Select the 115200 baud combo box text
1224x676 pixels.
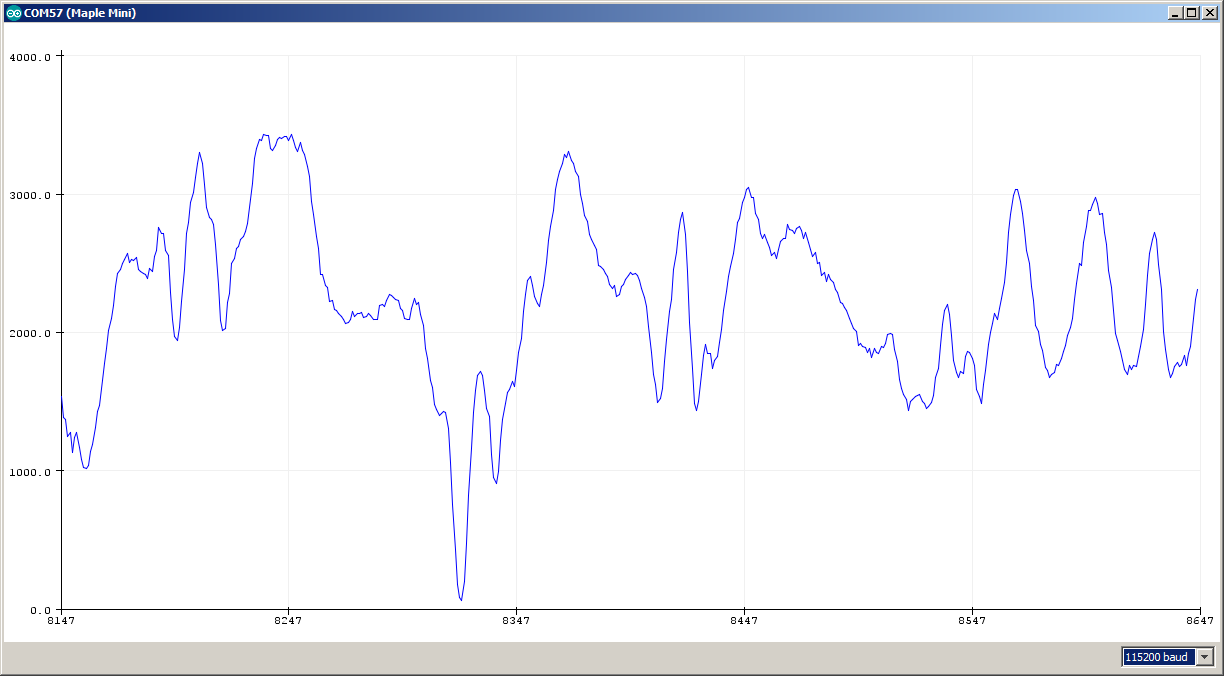1158,657
